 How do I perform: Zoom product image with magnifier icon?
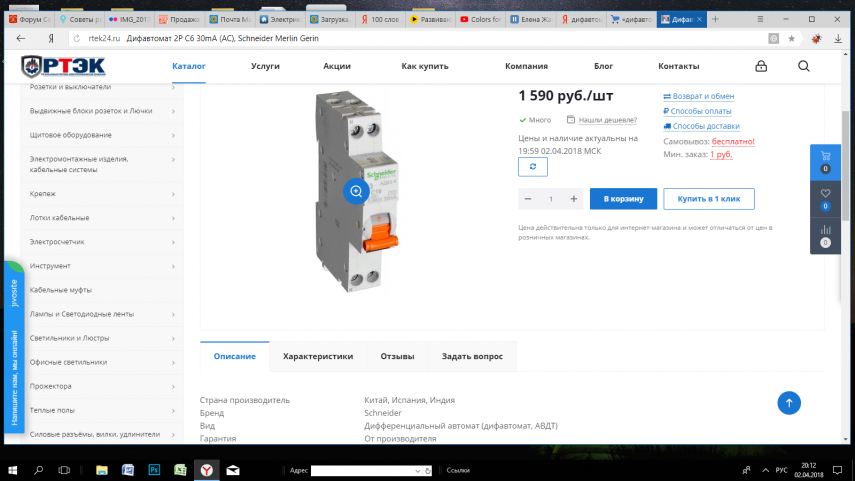(355, 191)
